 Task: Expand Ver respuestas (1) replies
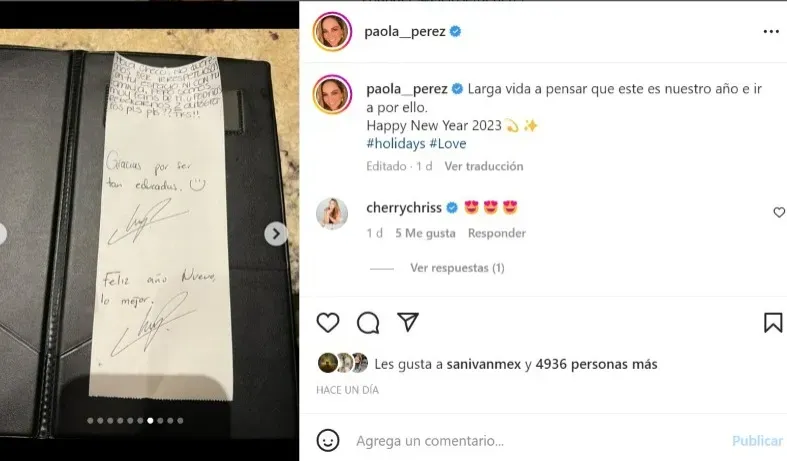click(x=457, y=268)
